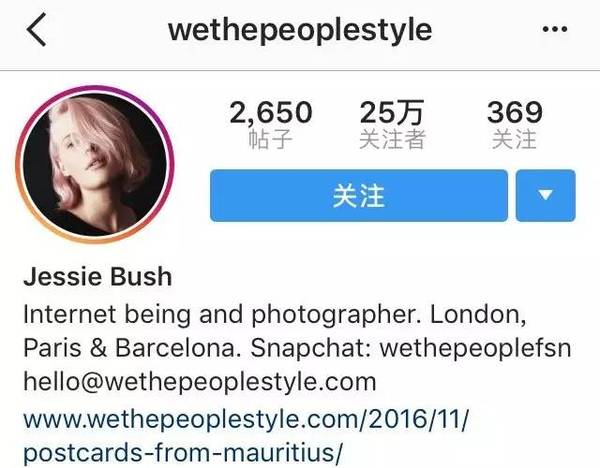Open the three-dot more options menu

click(555, 29)
